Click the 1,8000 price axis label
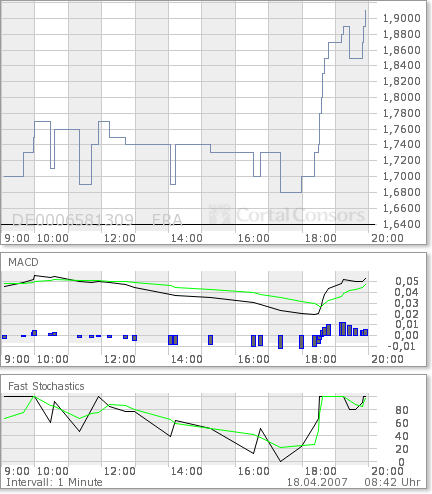Screen dimensions: 432x494 click(401, 97)
